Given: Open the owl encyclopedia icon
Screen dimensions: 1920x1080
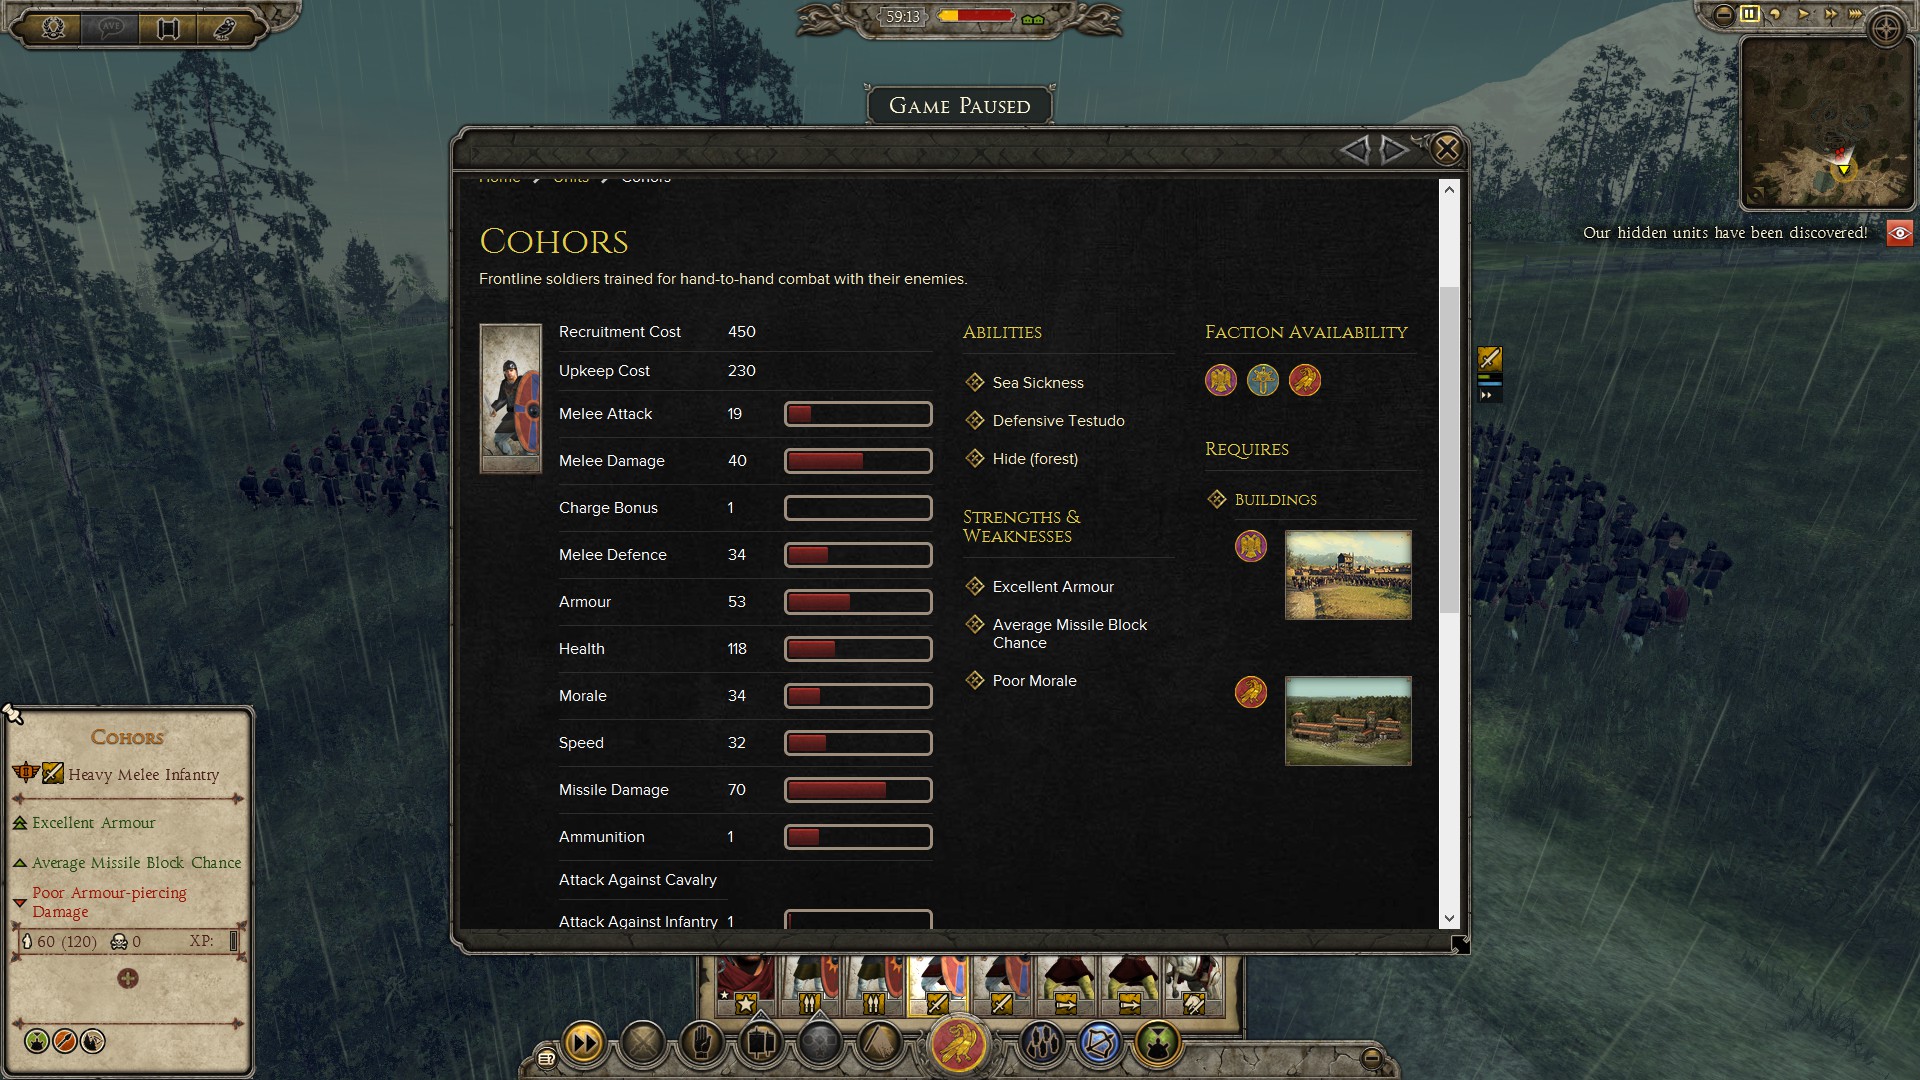Looking at the screenshot, I should [x=225, y=28].
